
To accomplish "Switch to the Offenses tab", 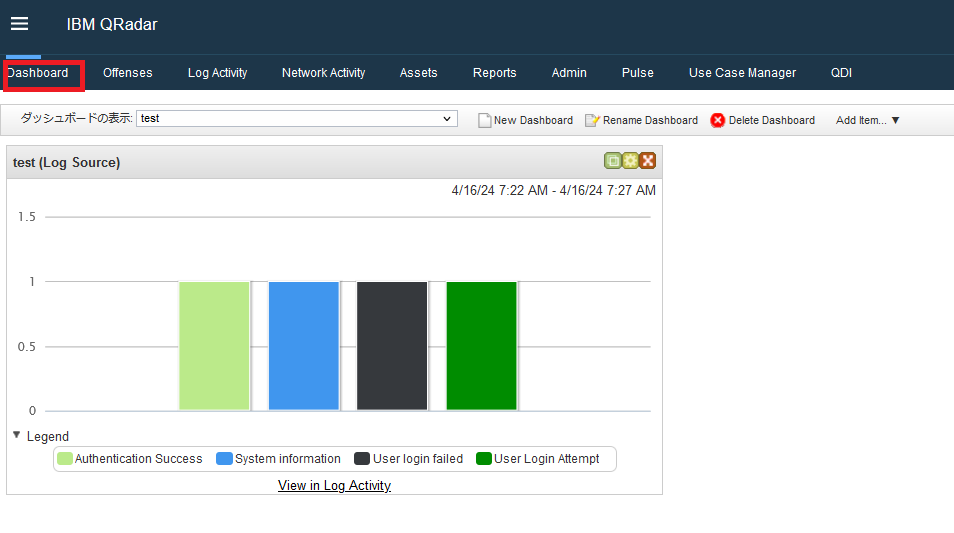I will (128, 73).
